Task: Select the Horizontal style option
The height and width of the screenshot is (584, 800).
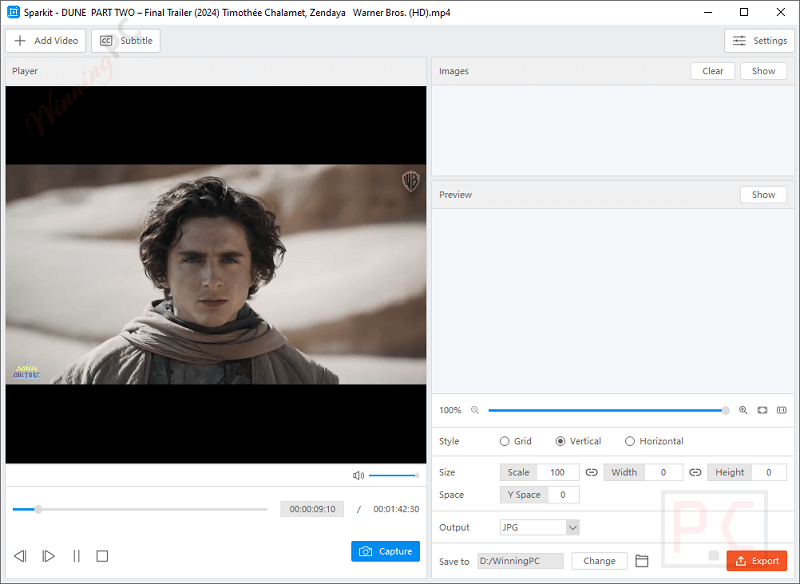Action: pyautogui.click(x=654, y=441)
